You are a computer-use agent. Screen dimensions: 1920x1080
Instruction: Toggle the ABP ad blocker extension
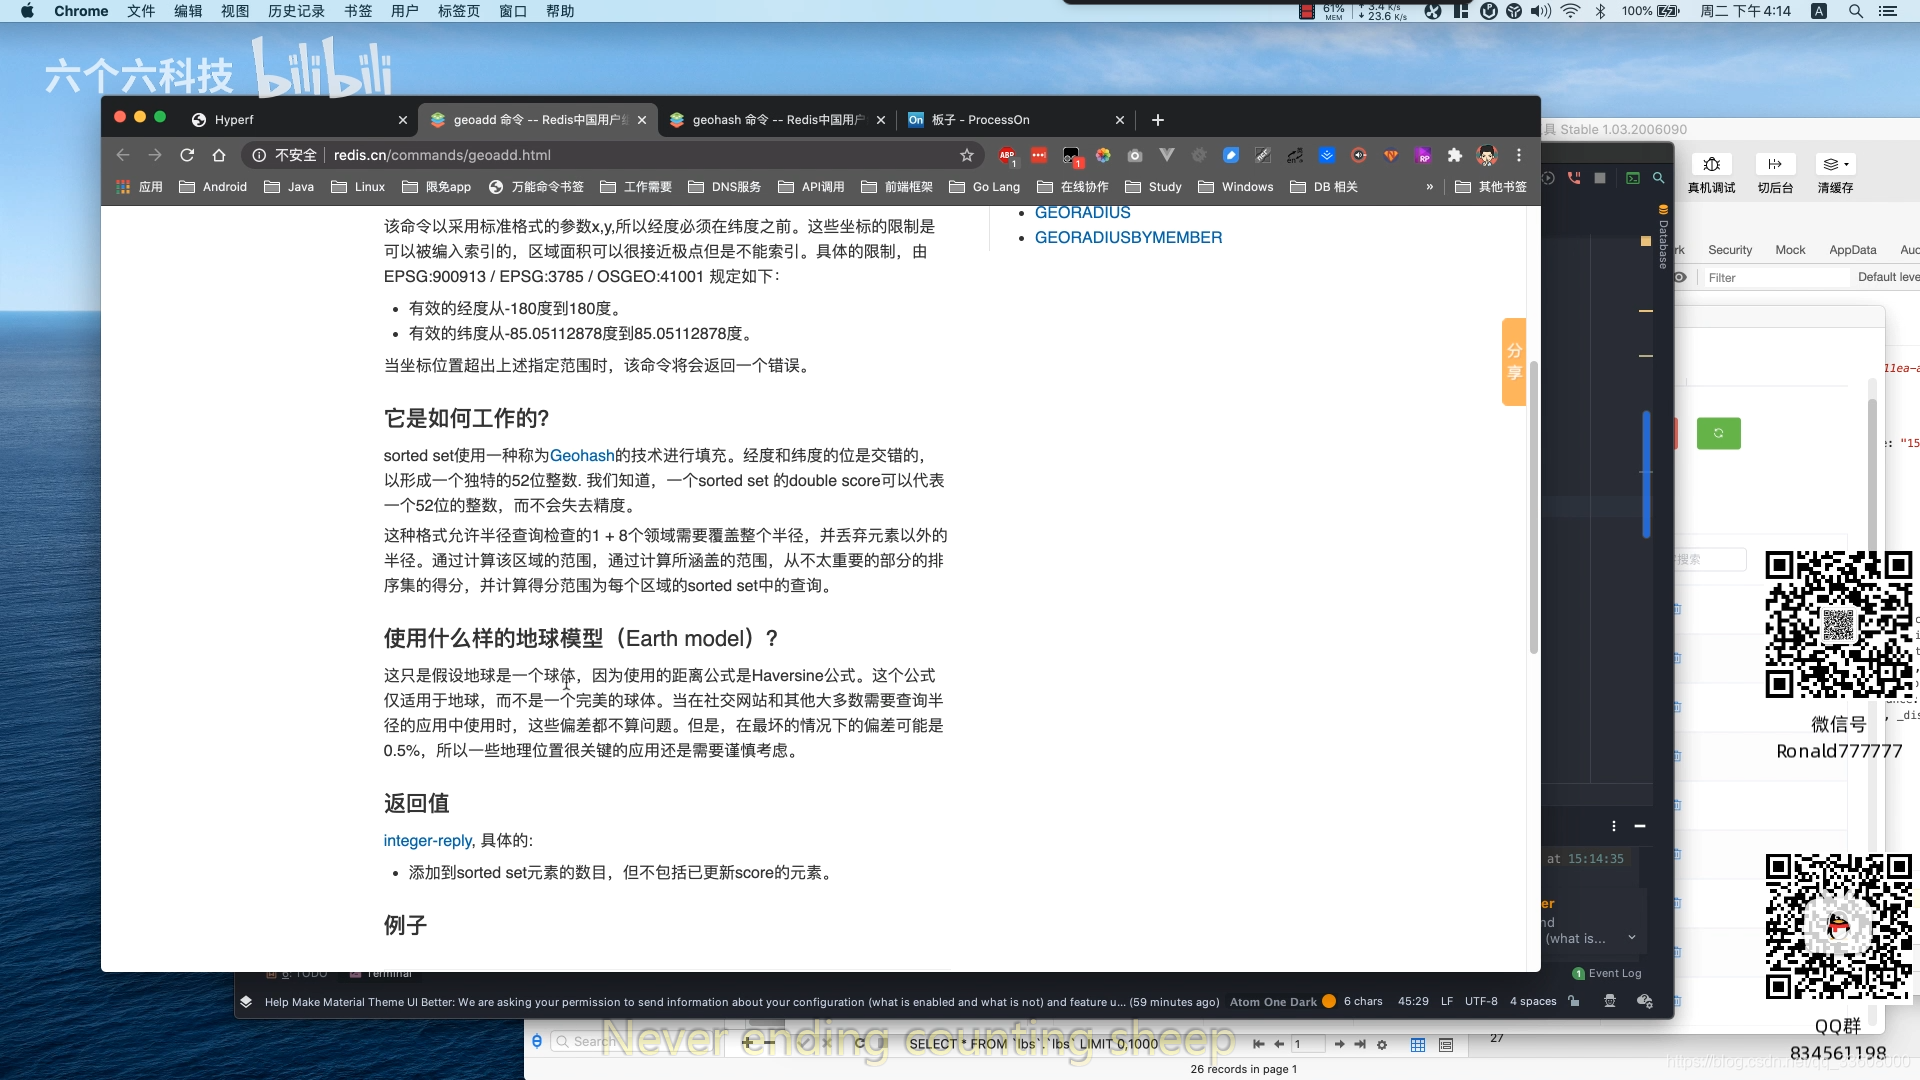click(1005, 153)
